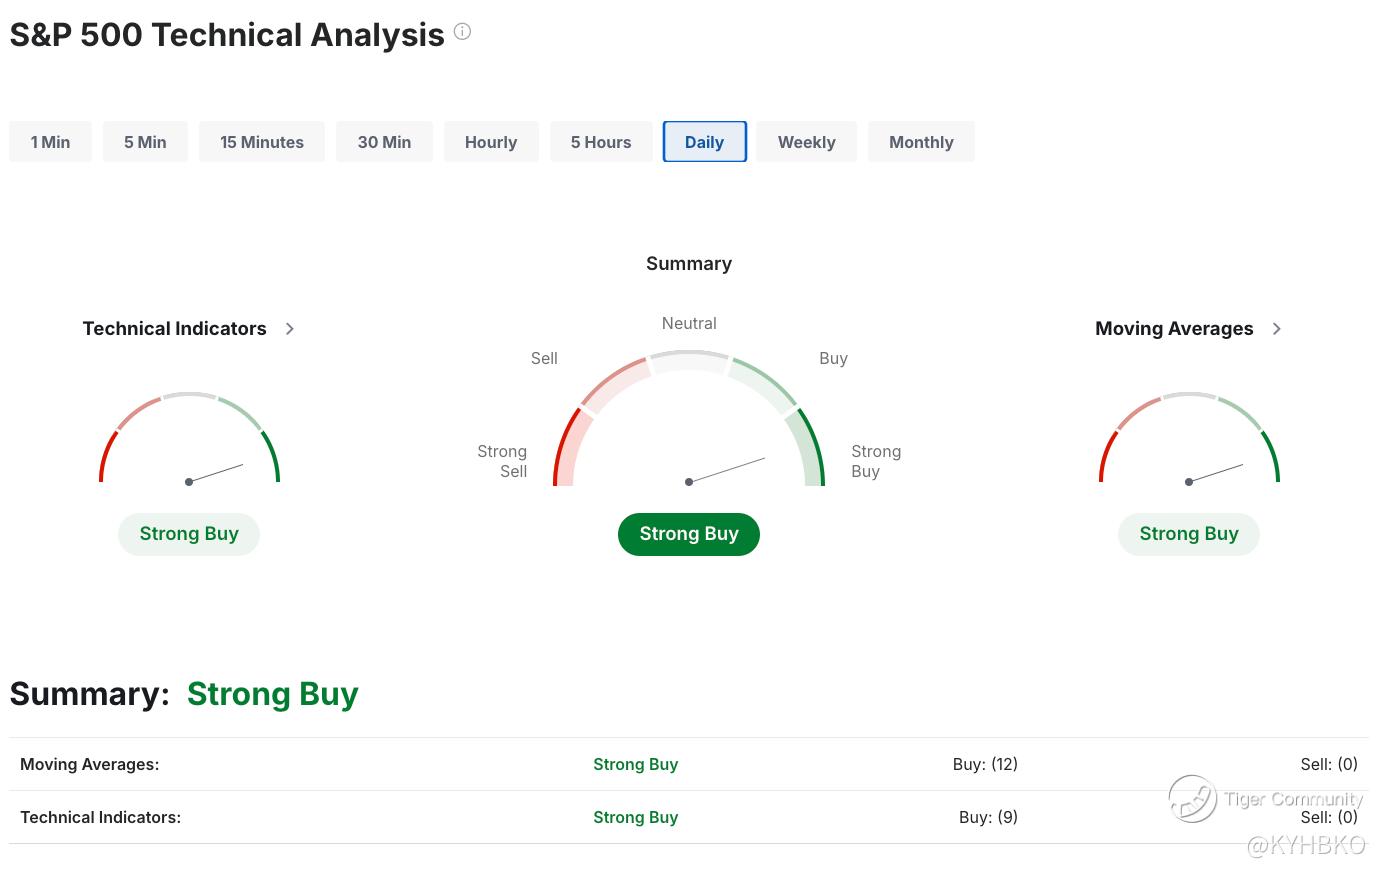Click the Buy: (9) value
The image size is (1392, 876).
988,818
